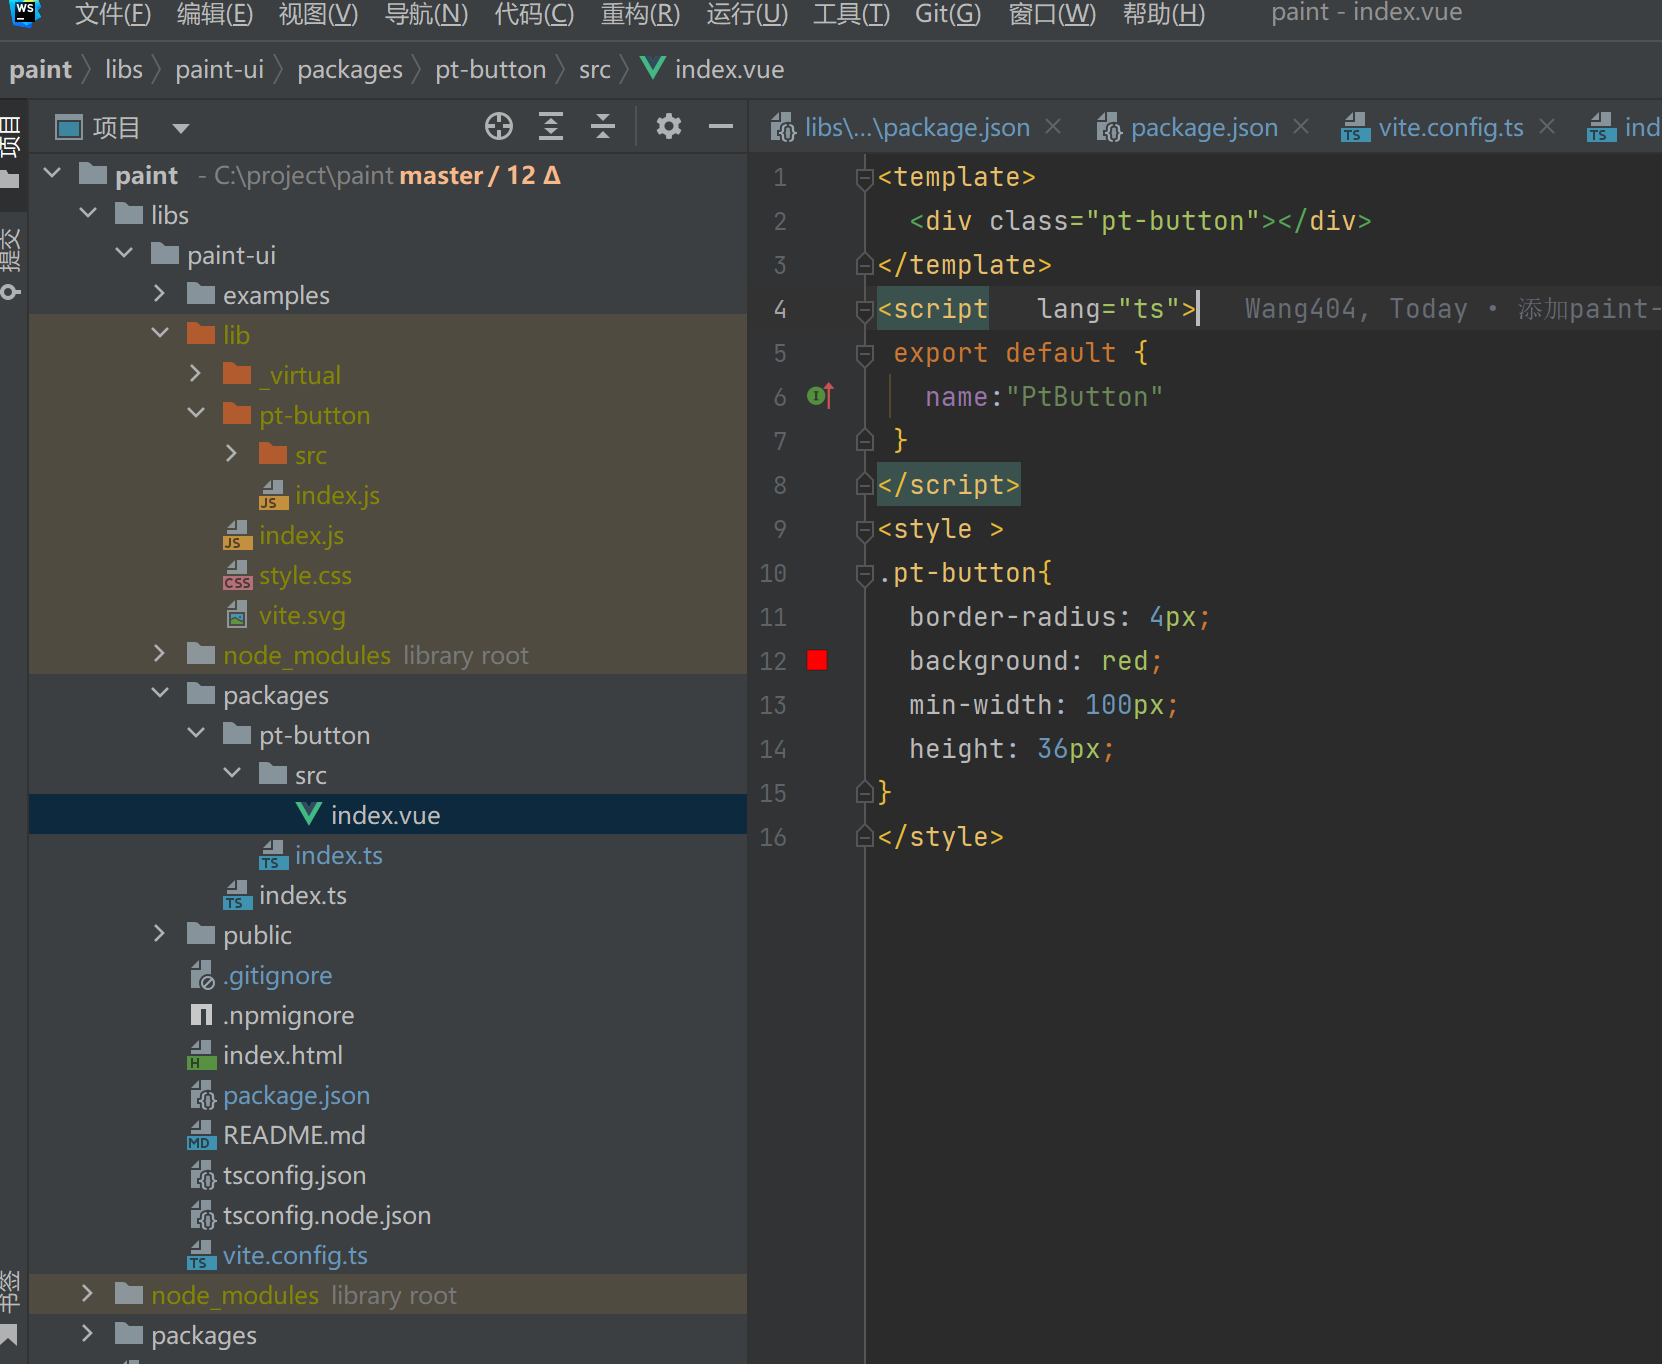Fold the script block on line 4
The width and height of the screenshot is (1662, 1364).
[865, 310]
